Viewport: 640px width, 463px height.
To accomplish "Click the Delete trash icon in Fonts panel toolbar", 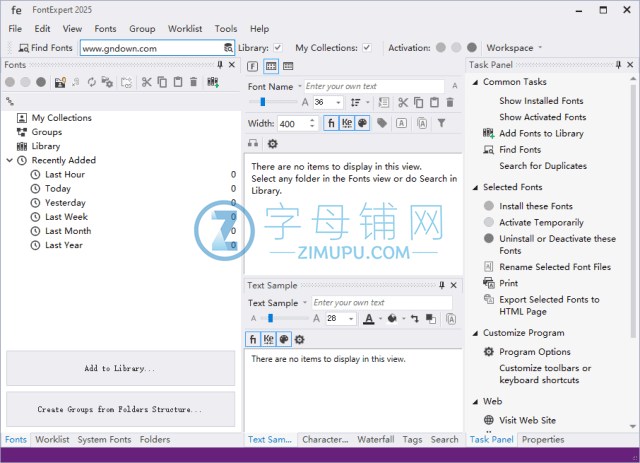I will (193, 82).
